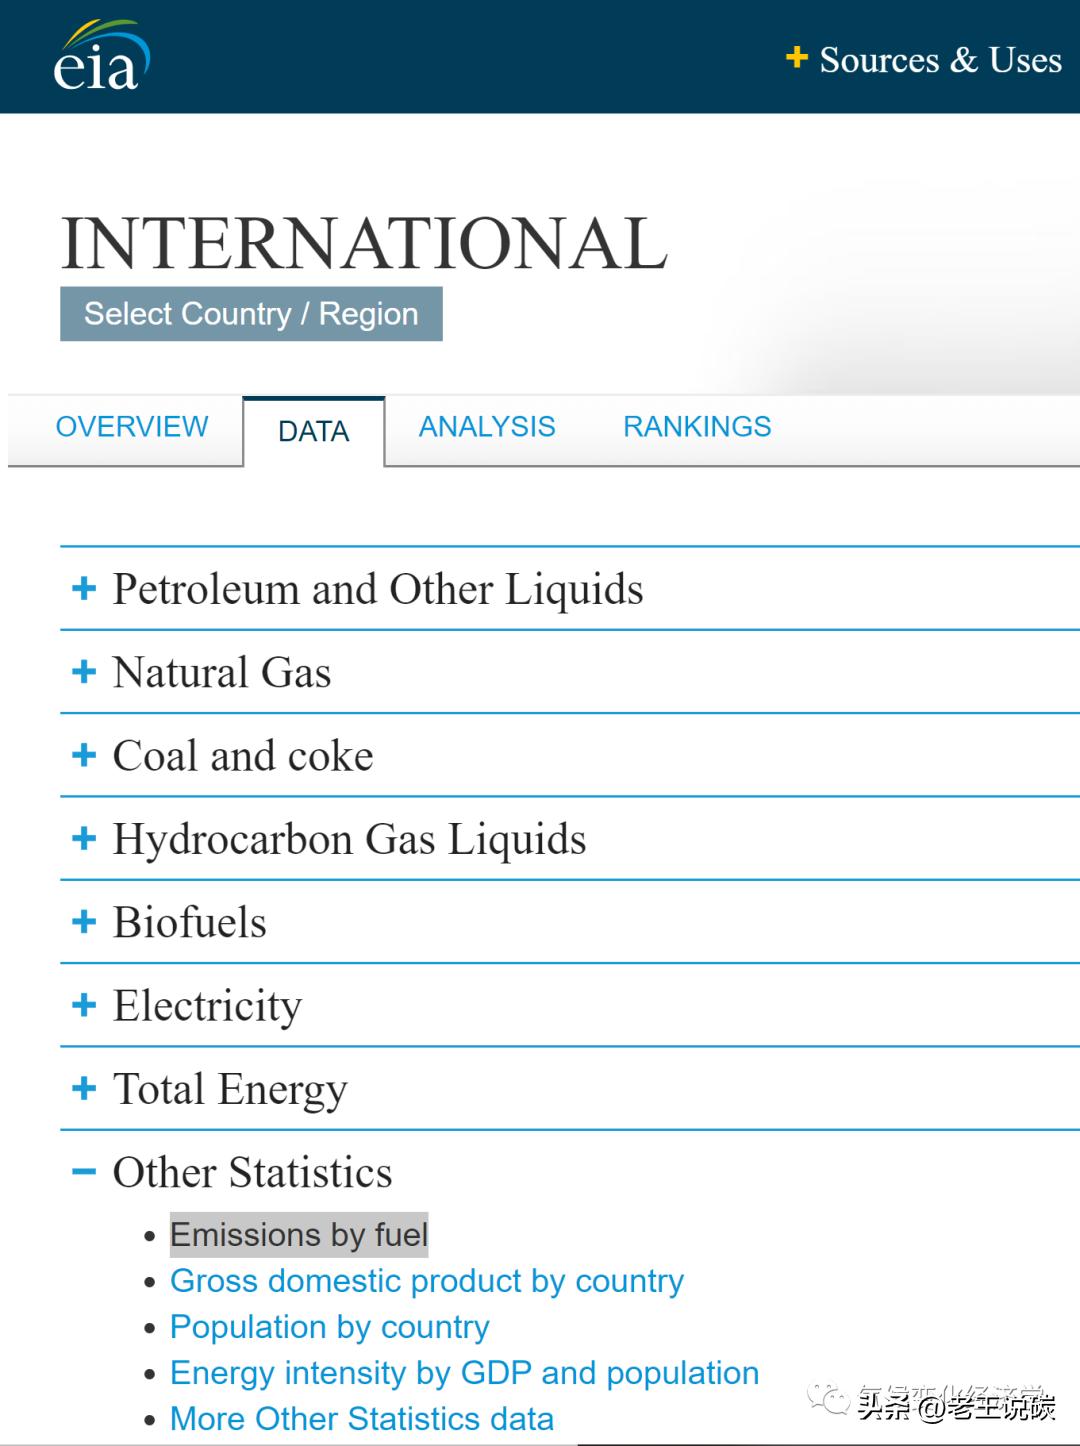Click the plus icon beside Sources & Uses
1080x1446 pixels.
796,57
